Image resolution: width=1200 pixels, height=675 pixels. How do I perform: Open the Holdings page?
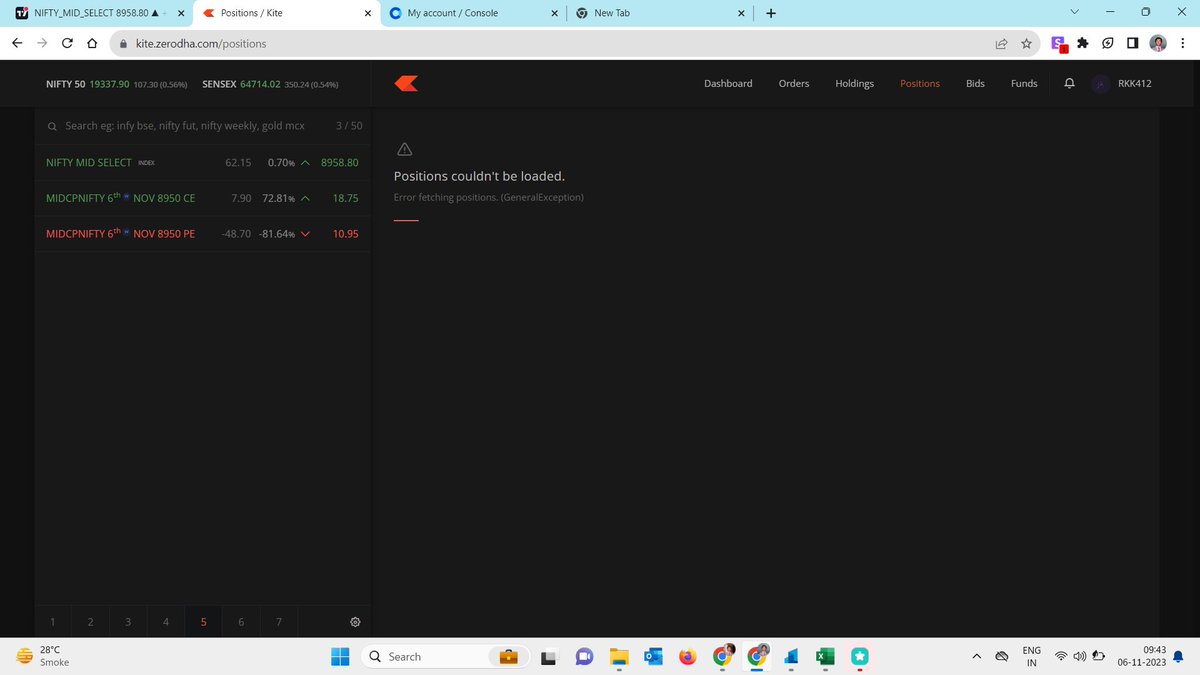[855, 84]
